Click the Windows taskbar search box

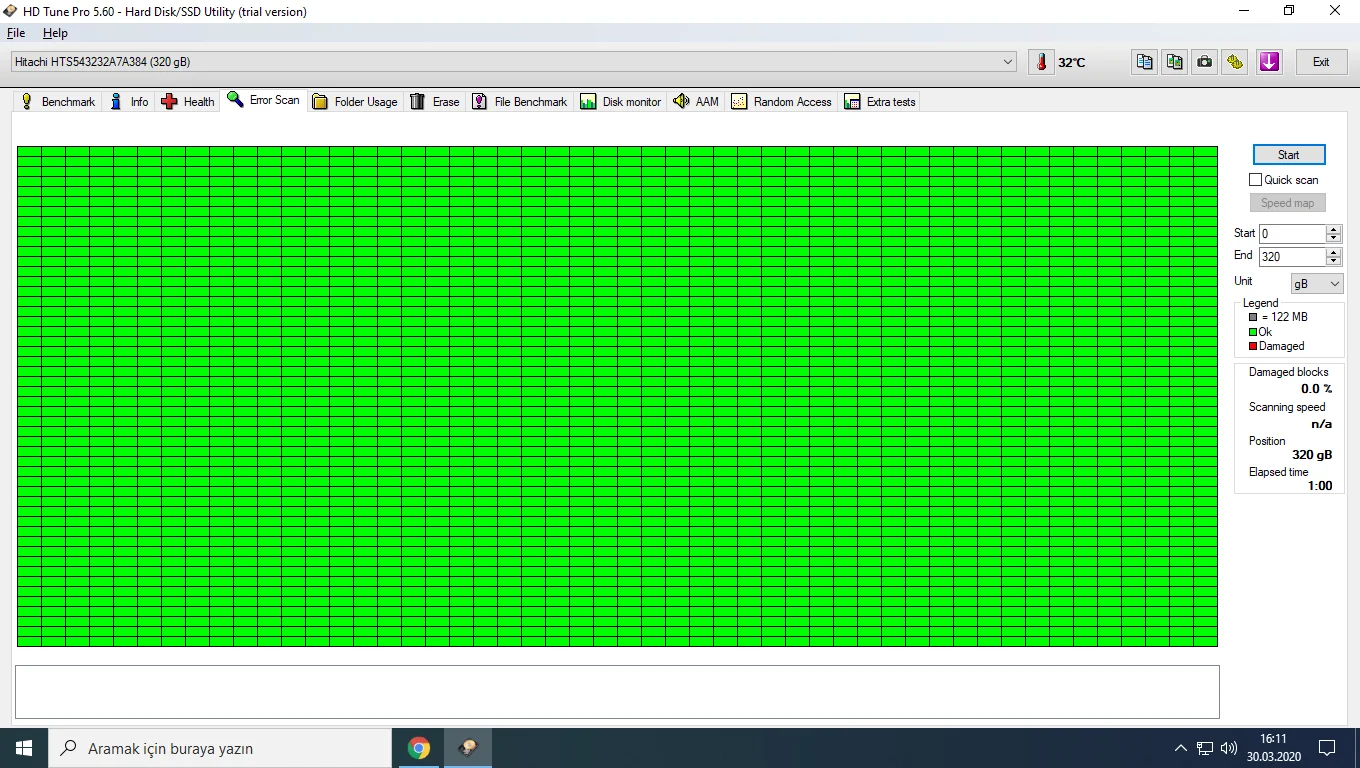(x=220, y=748)
